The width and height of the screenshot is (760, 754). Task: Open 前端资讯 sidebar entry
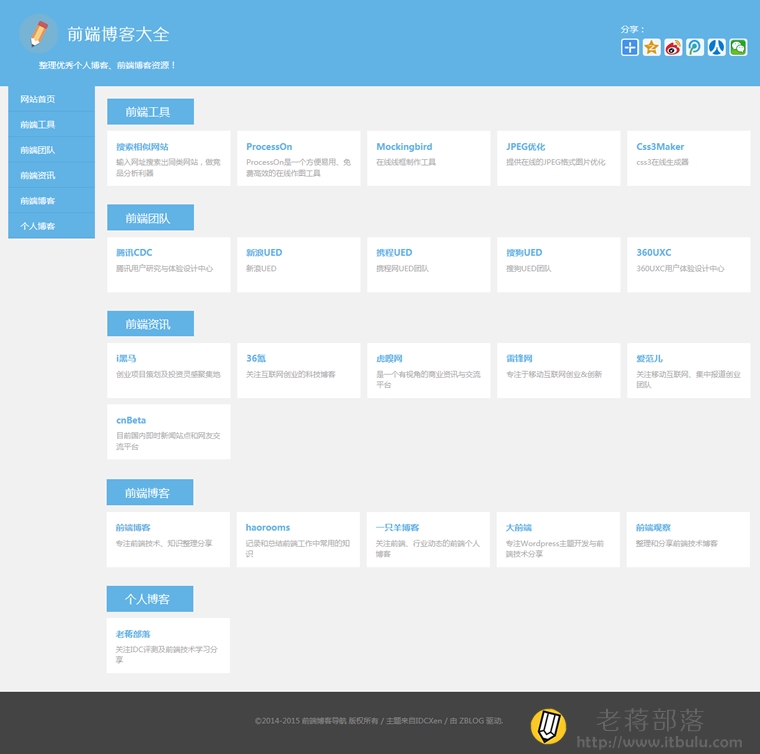pyautogui.click(x=51, y=175)
